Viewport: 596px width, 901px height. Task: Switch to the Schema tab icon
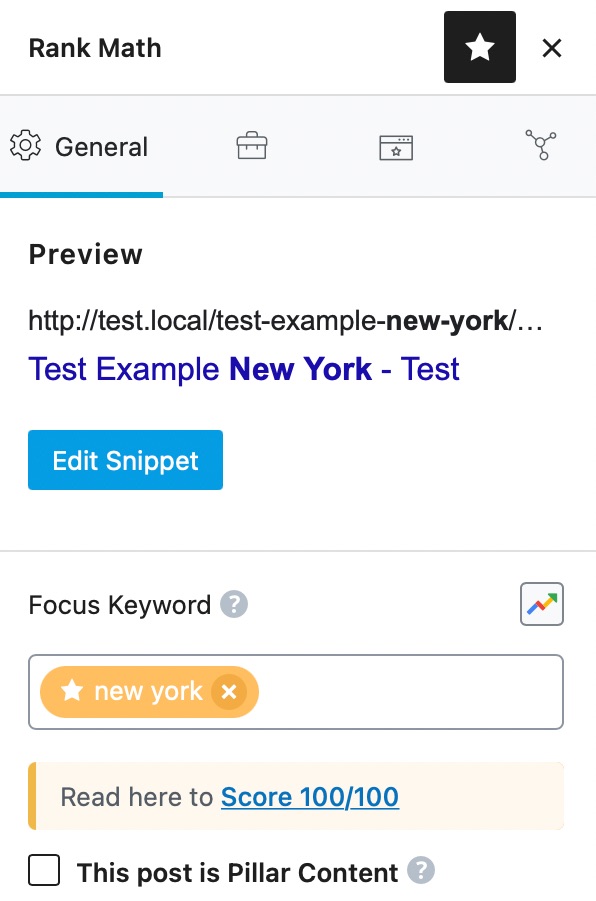pyautogui.click(x=396, y=147)
